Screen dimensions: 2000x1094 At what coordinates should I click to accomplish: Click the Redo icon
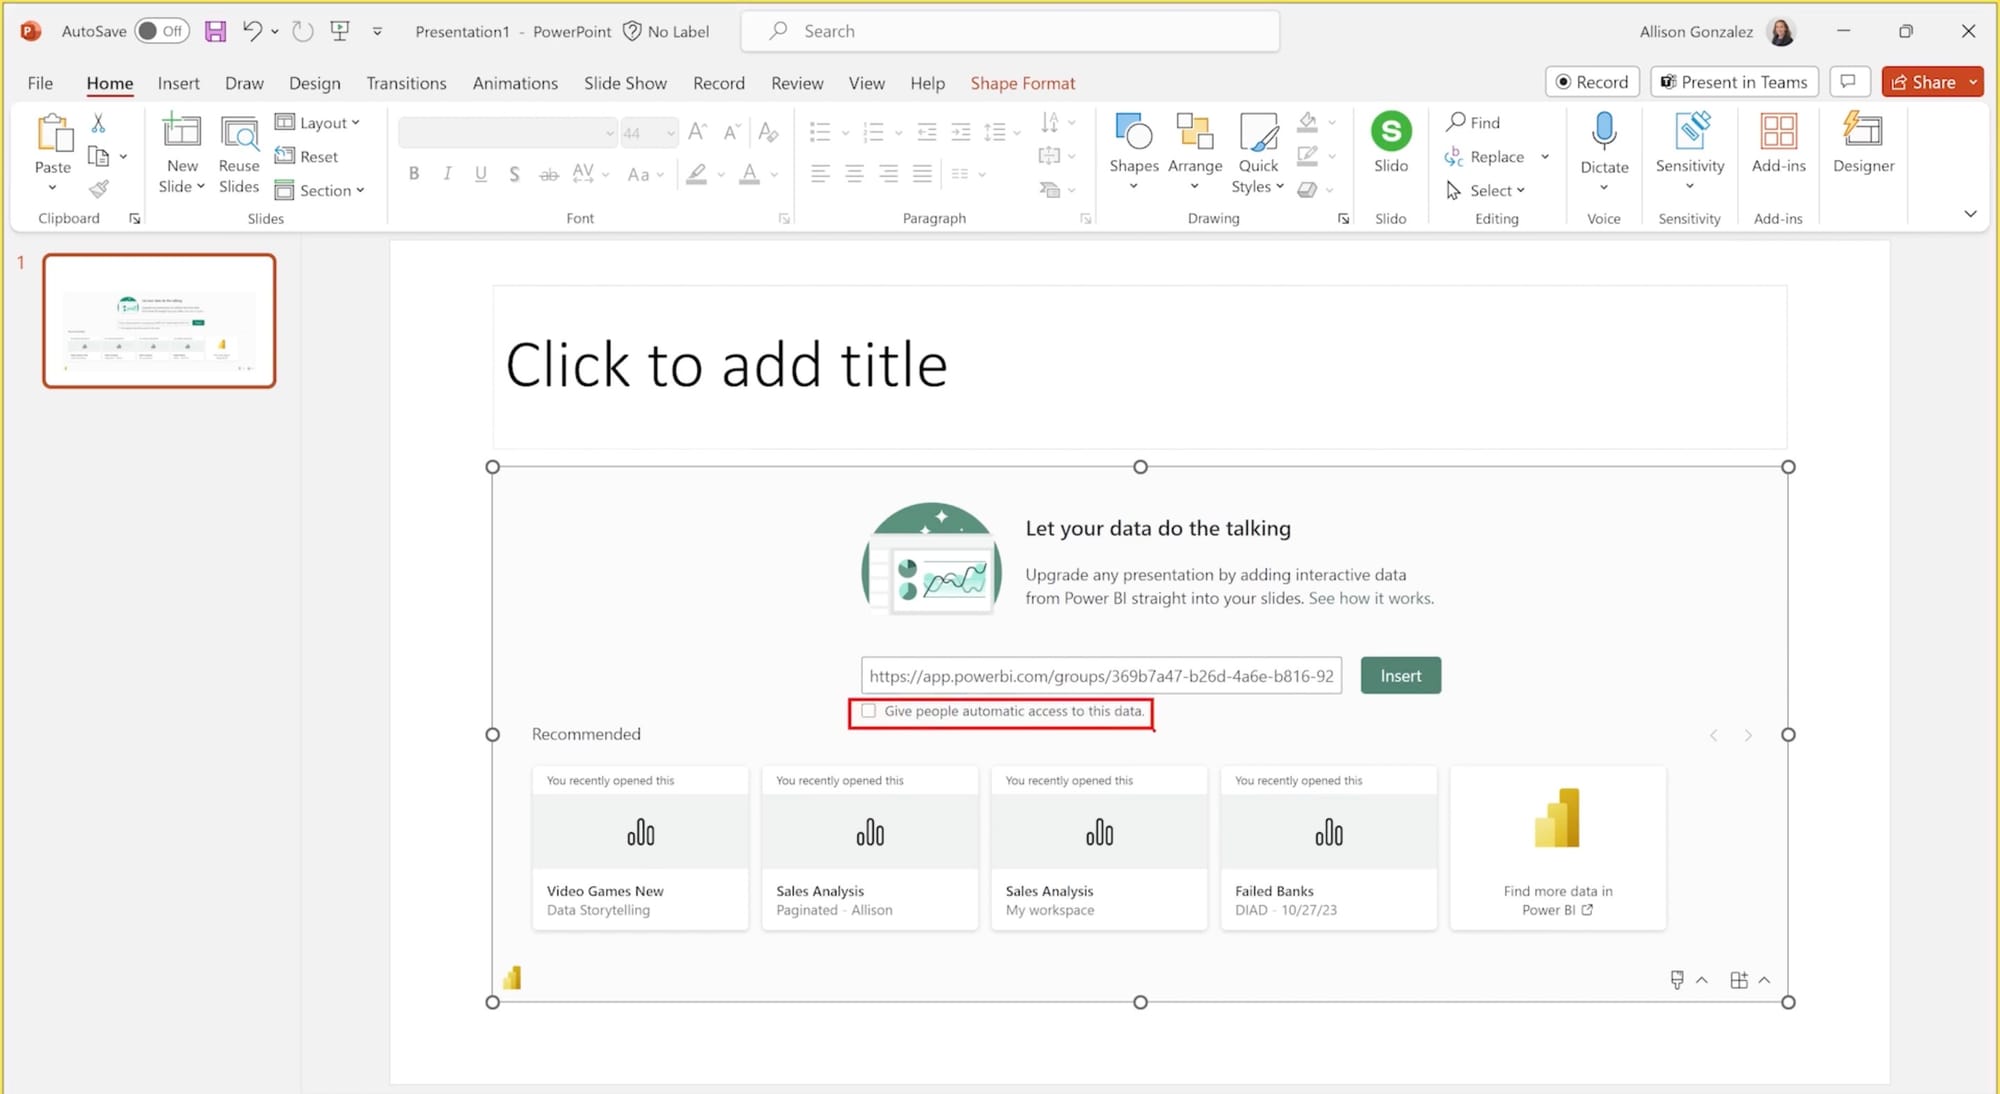pyautogui.click(x=302, y=31)
